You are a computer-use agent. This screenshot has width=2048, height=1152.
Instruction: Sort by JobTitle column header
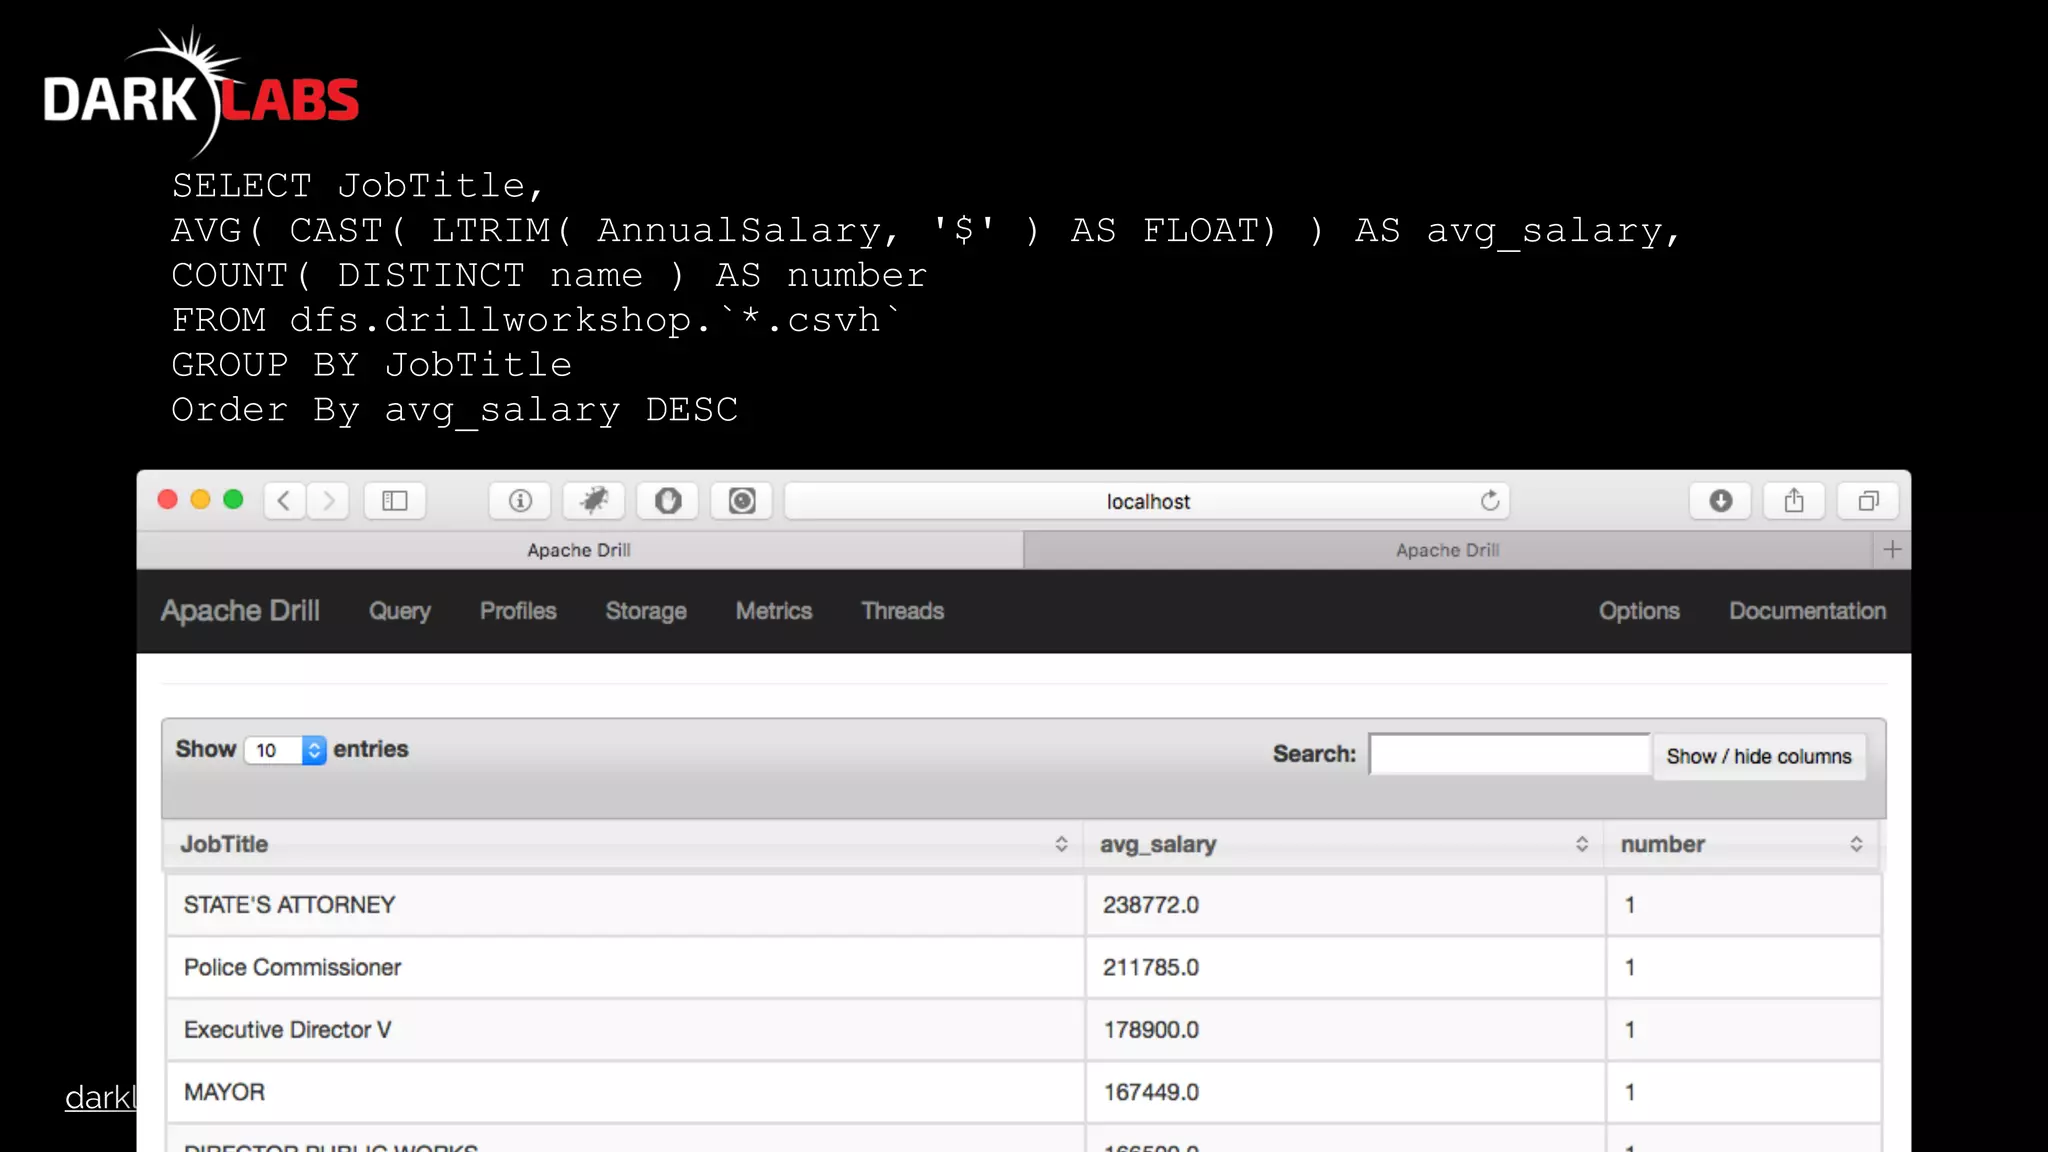pyautogui.click(x=623, y=844)
